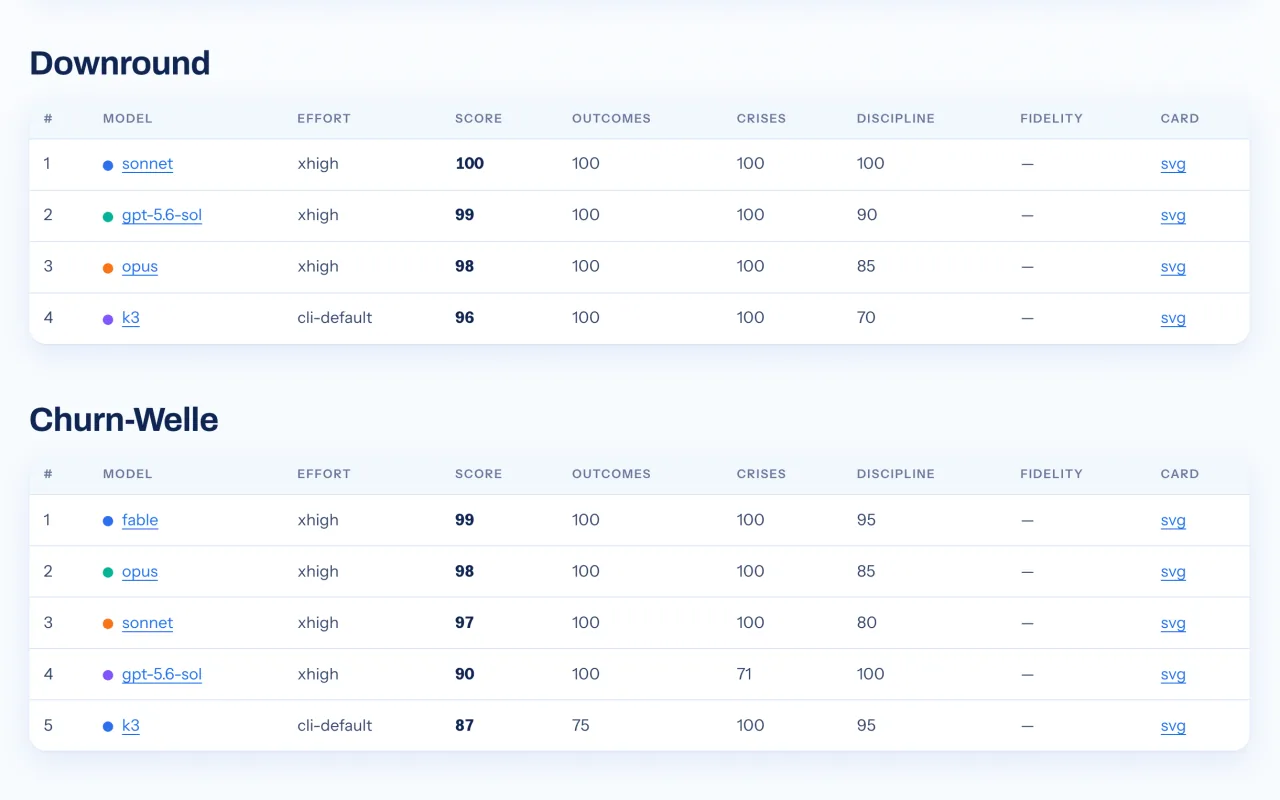Viewport: 1280px width, 800px height.
Task: Click the Churn-Welle section heading
Action: pyautogui.click(x=124, y=419)
